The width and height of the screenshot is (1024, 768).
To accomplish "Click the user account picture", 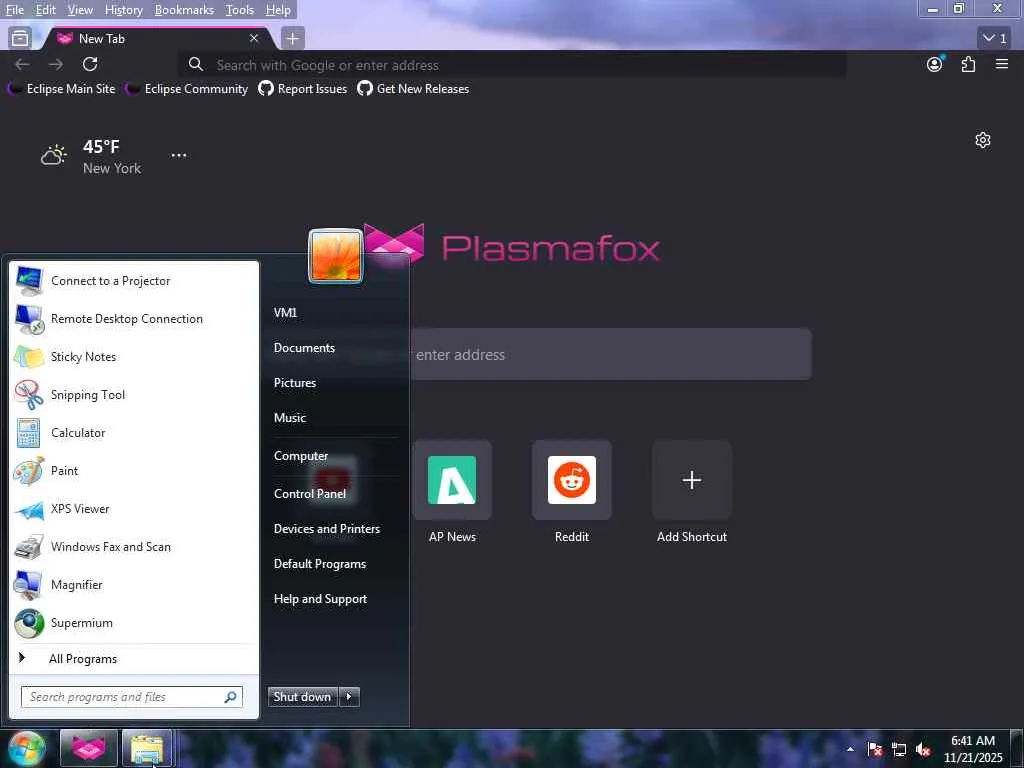I will tap(336, 255).
